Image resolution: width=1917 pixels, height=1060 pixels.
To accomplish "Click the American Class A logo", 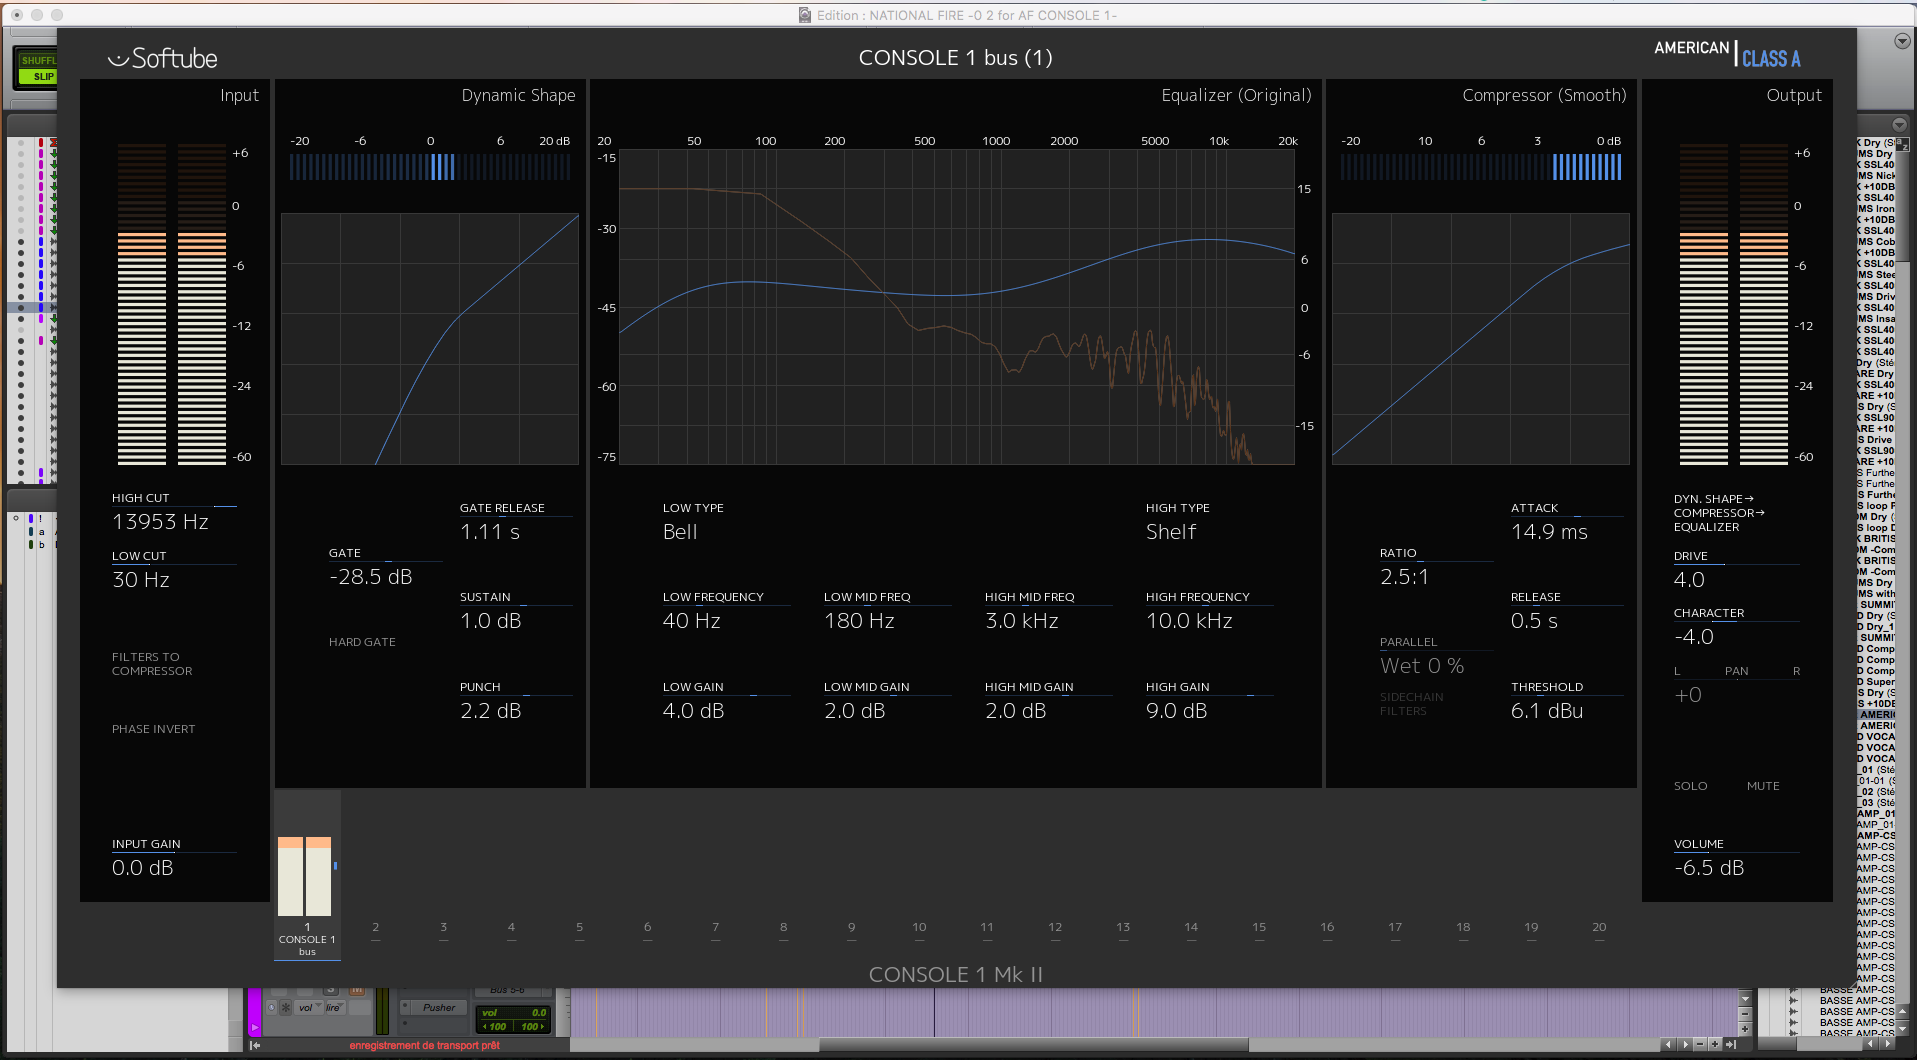I will (1727, 54).
